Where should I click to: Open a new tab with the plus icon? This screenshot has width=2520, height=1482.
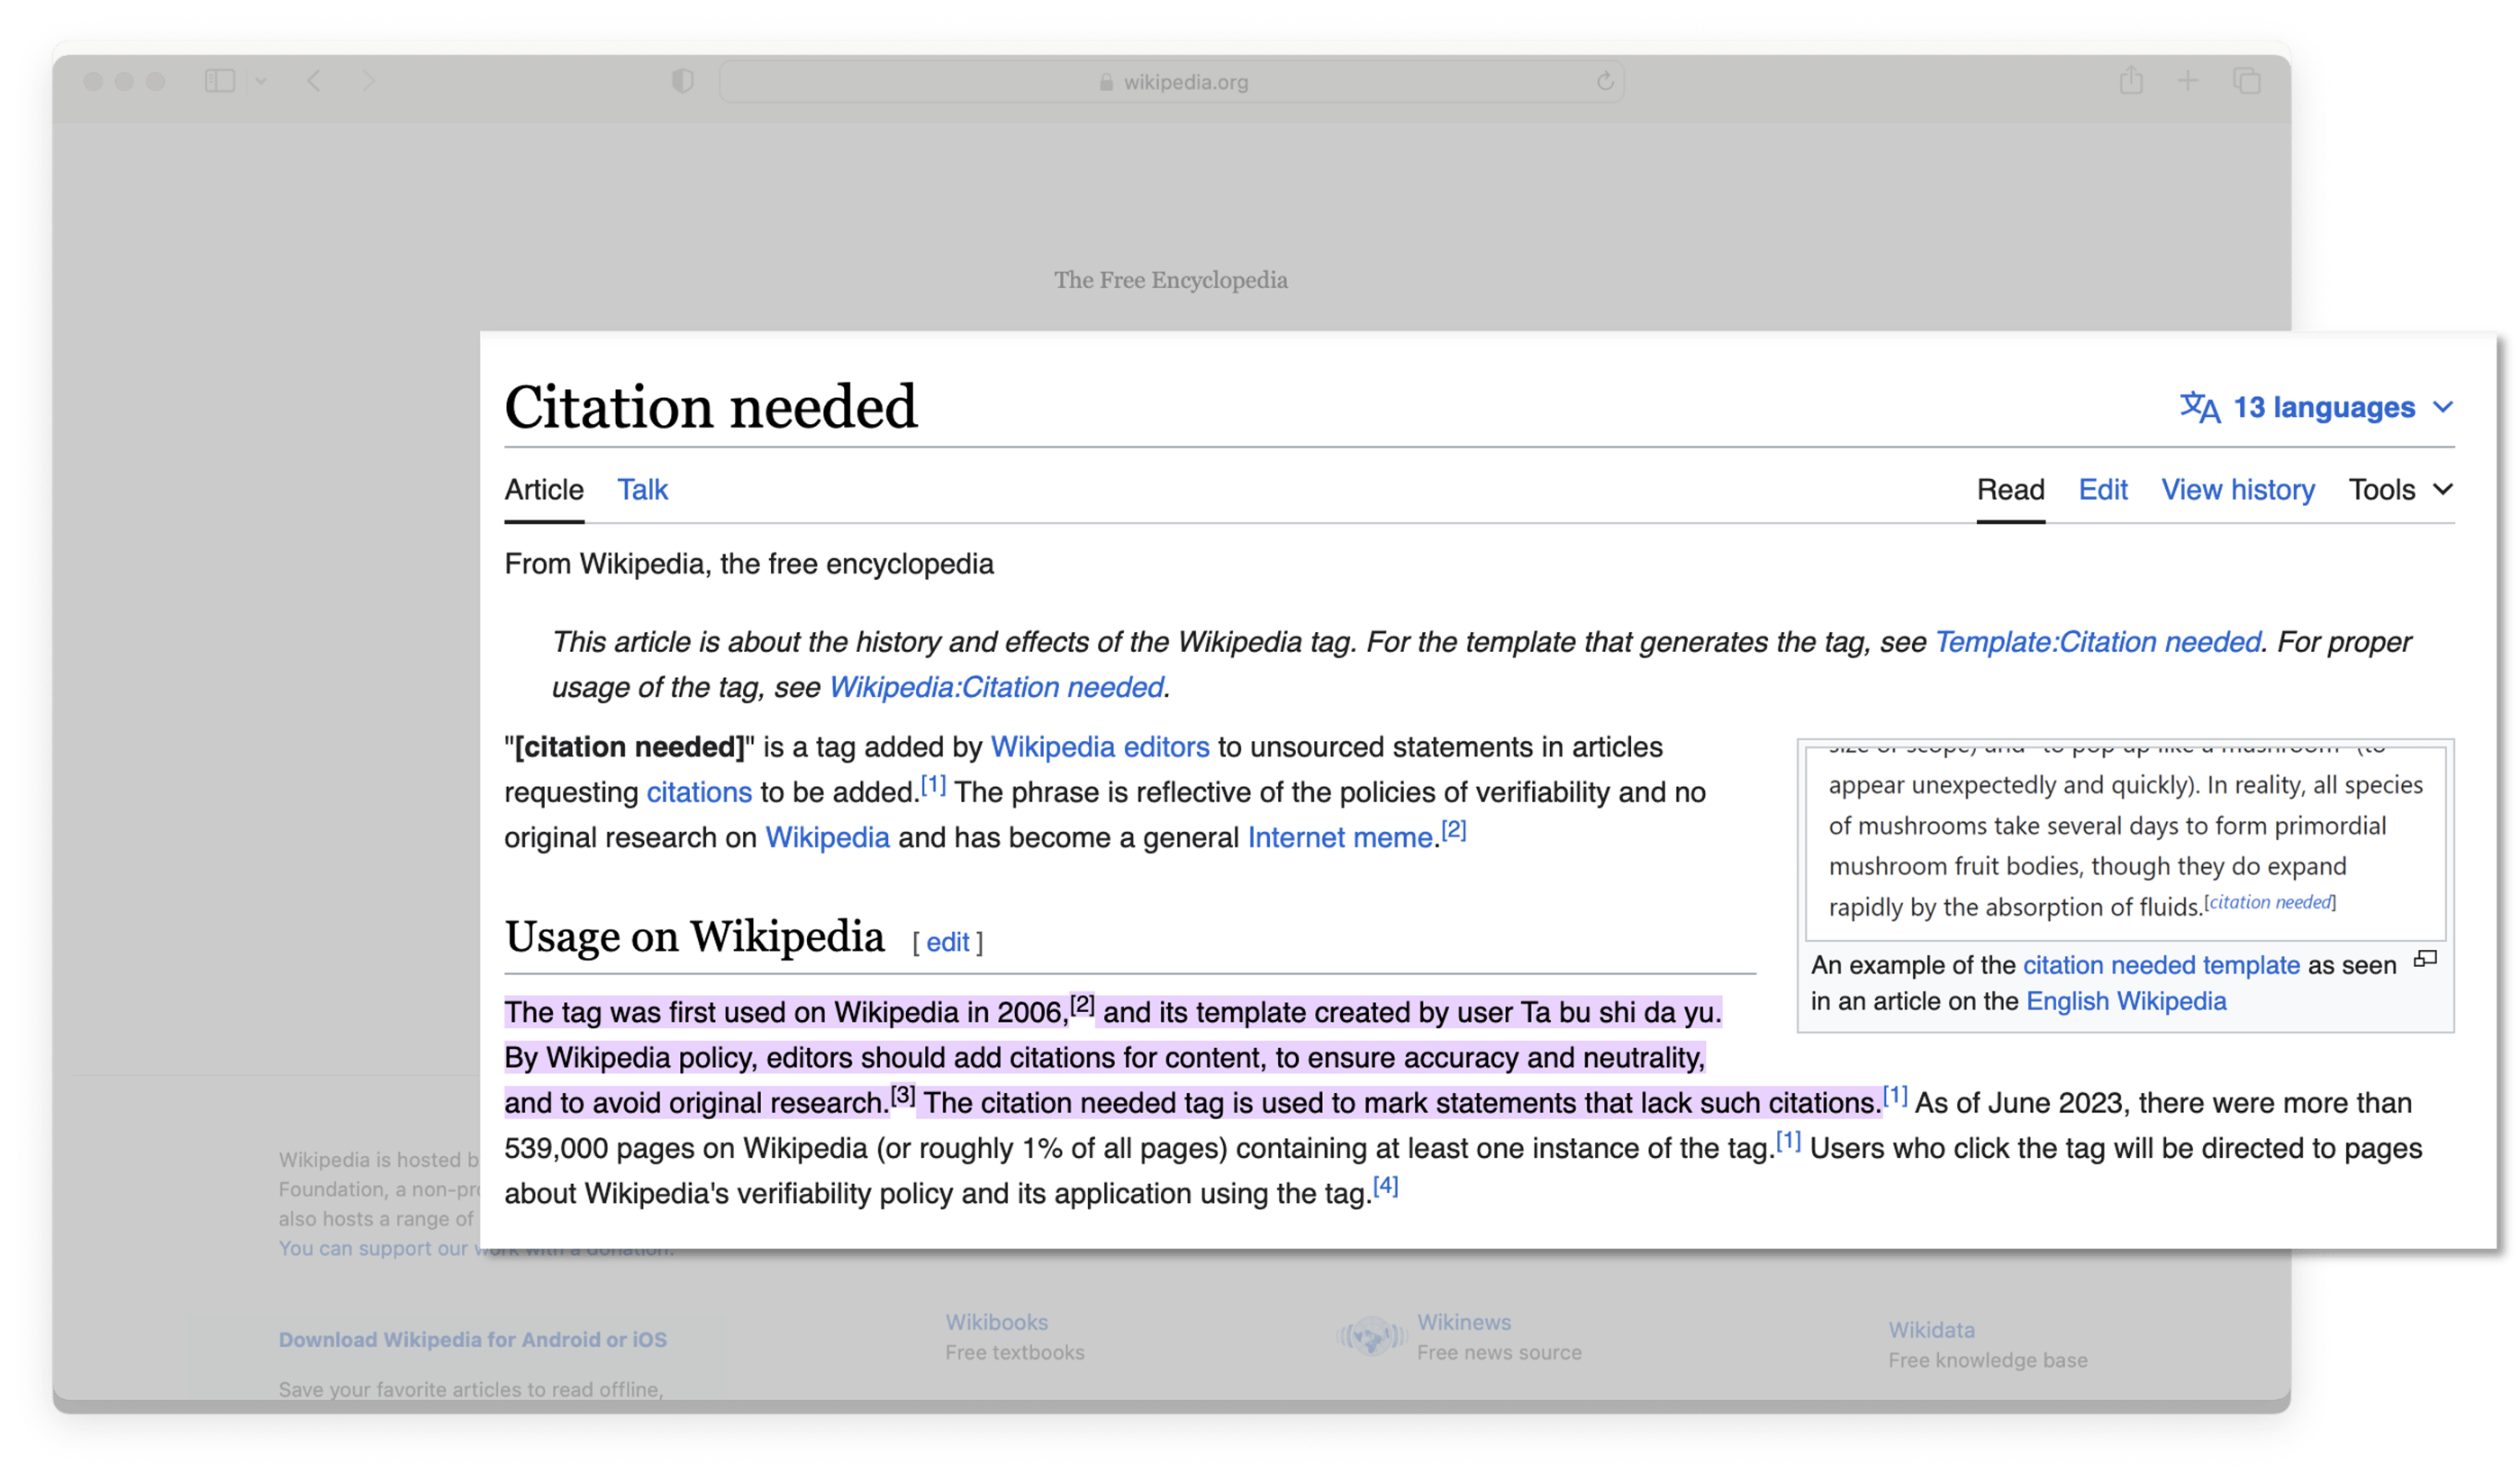point(2189,81)
